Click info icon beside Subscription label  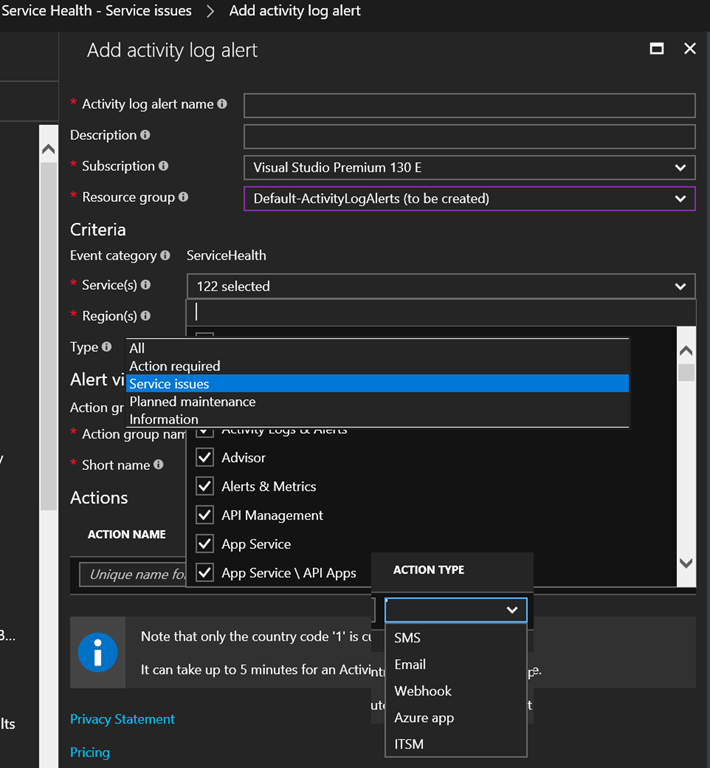pyautogui.click(x=164, y=166)
